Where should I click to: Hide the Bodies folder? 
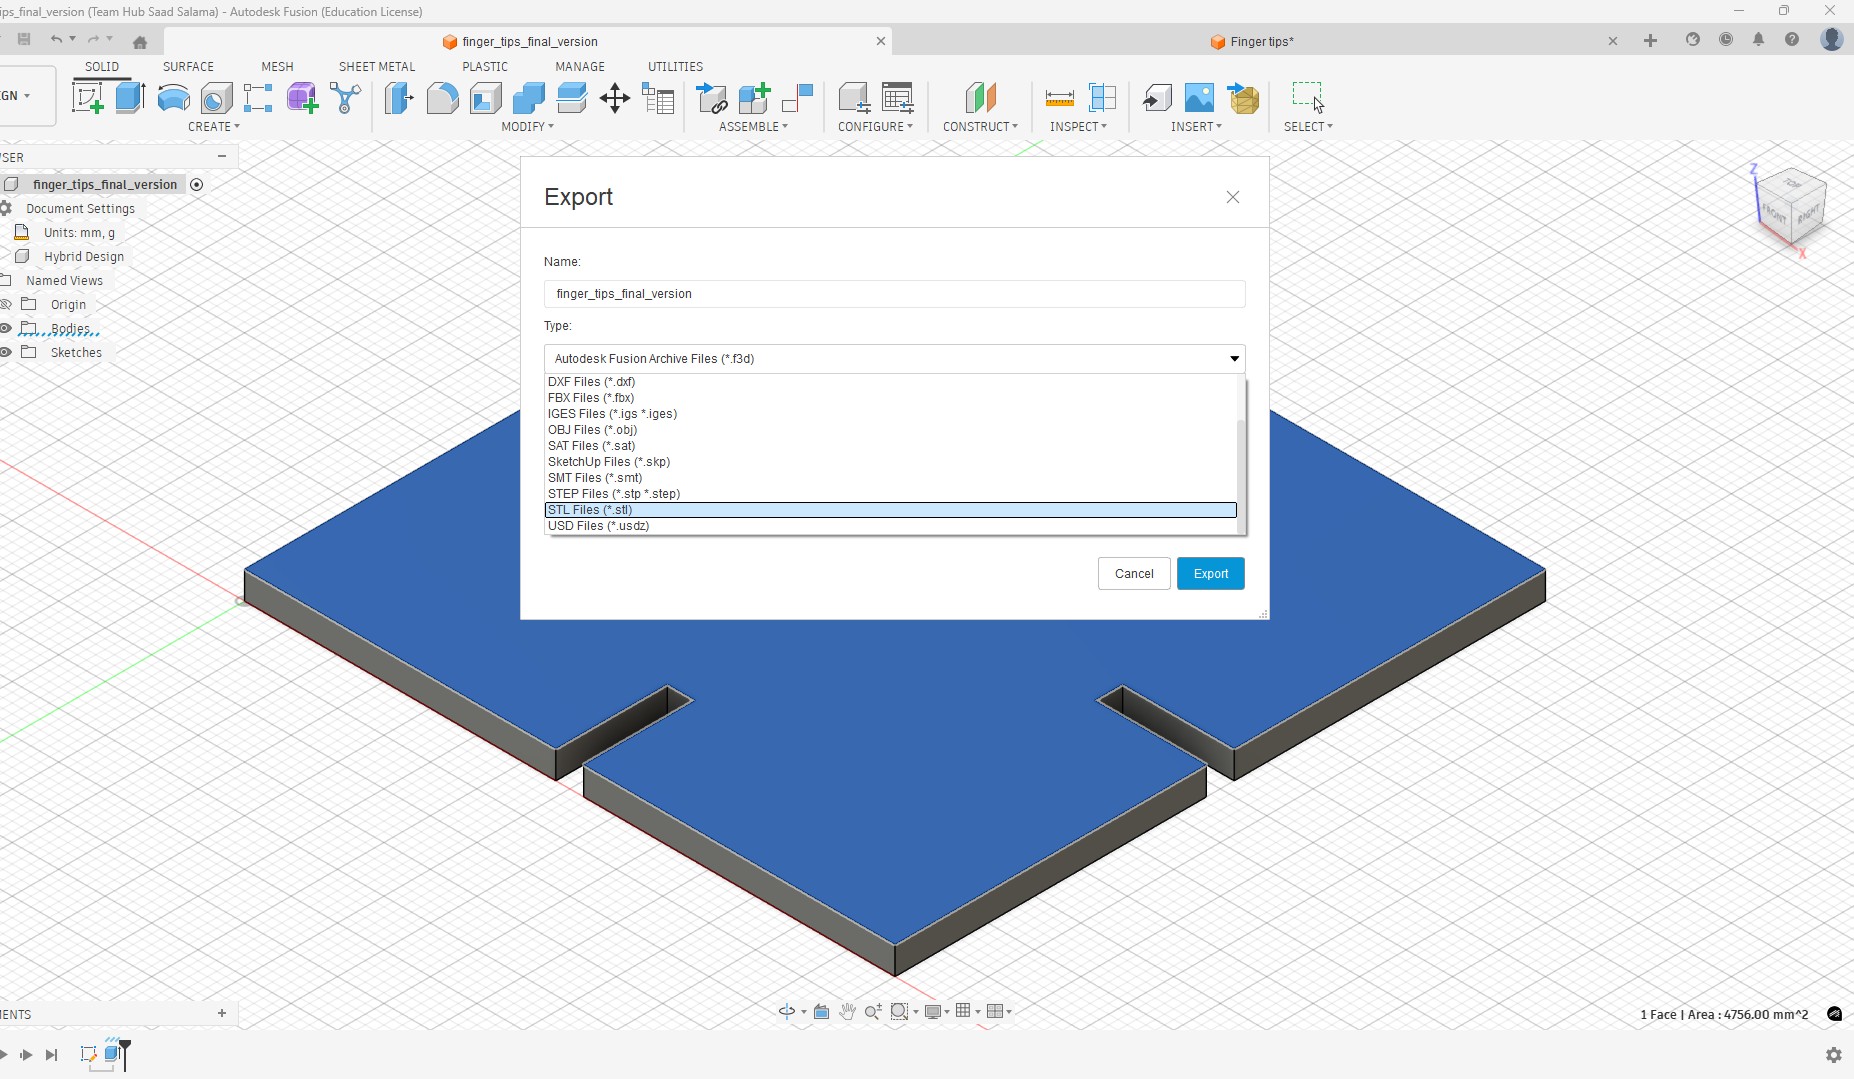(x=6, y=328)
